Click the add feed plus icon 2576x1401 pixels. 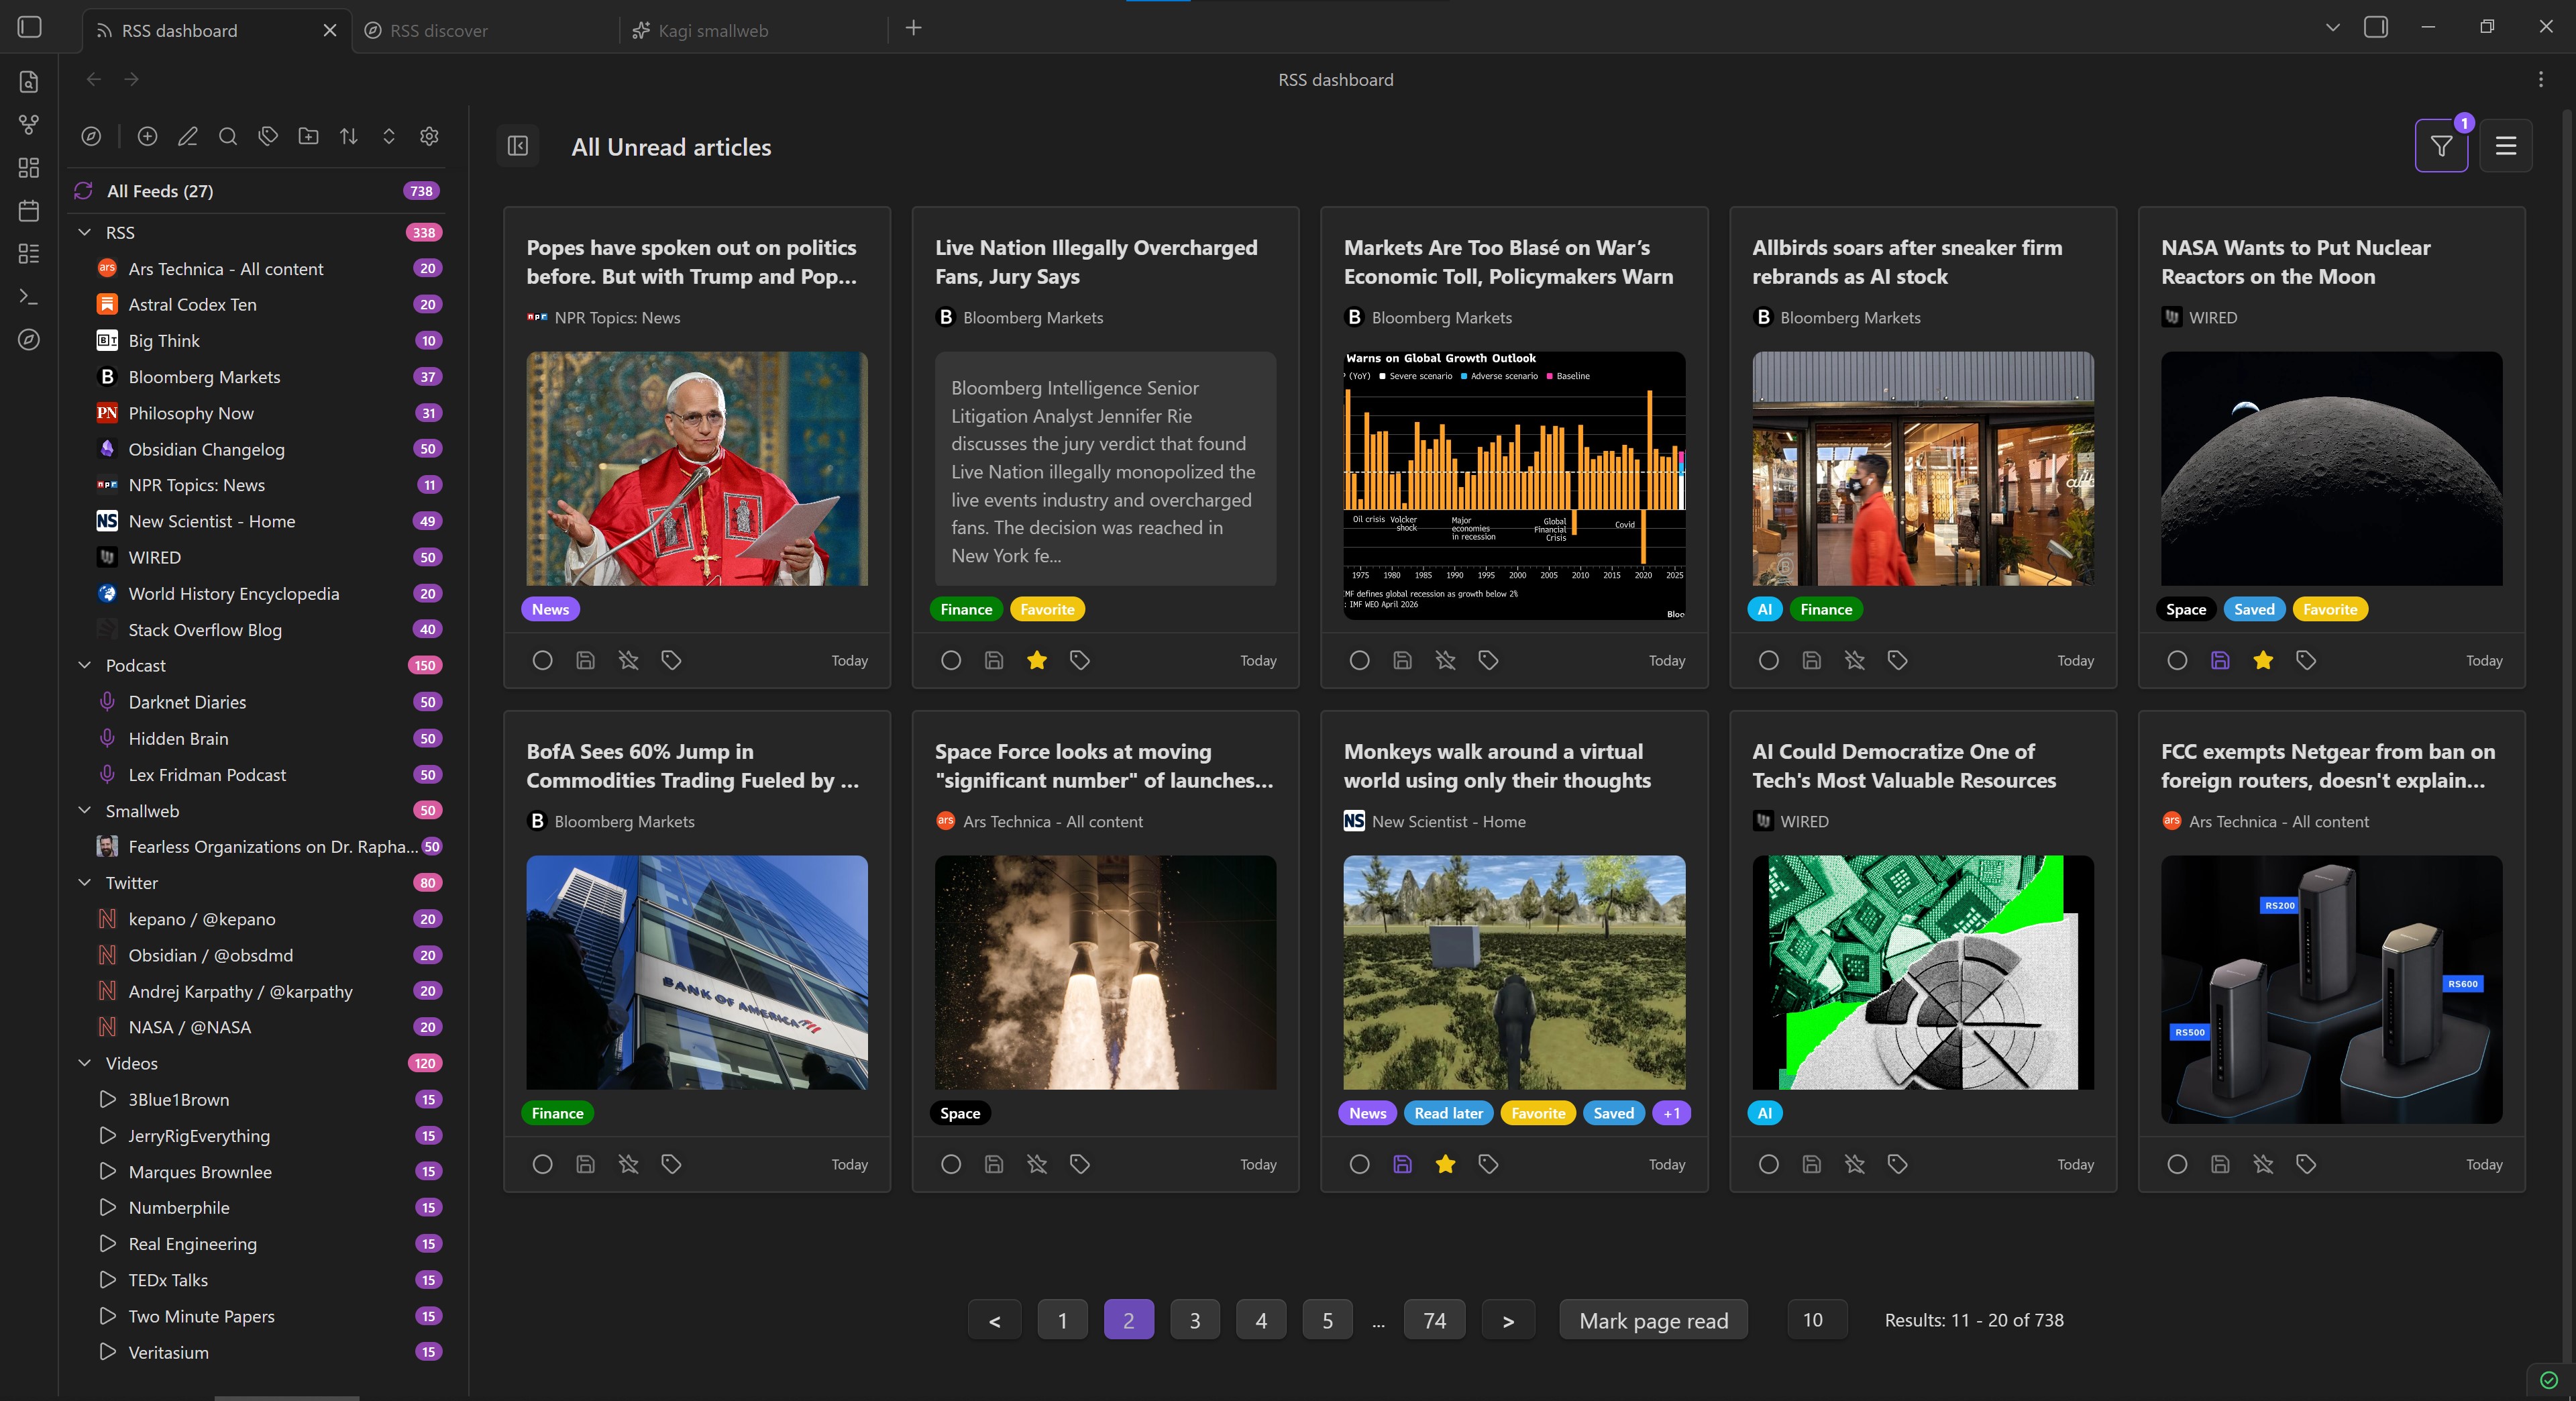click(147, 136)
